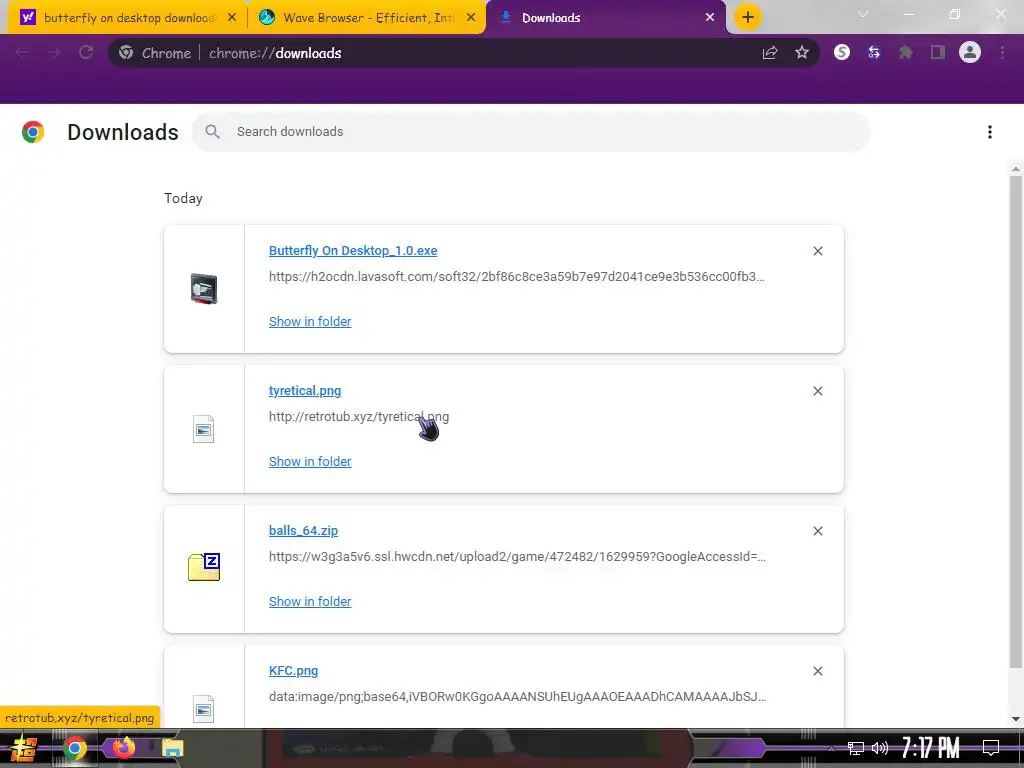Remove balls_64.zip from downloads list

(x=818, y=531)
